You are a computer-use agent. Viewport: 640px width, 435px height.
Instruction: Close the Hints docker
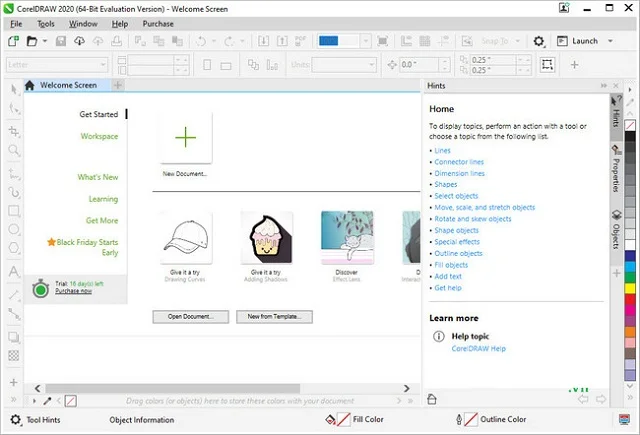click(x=616, y=86)
